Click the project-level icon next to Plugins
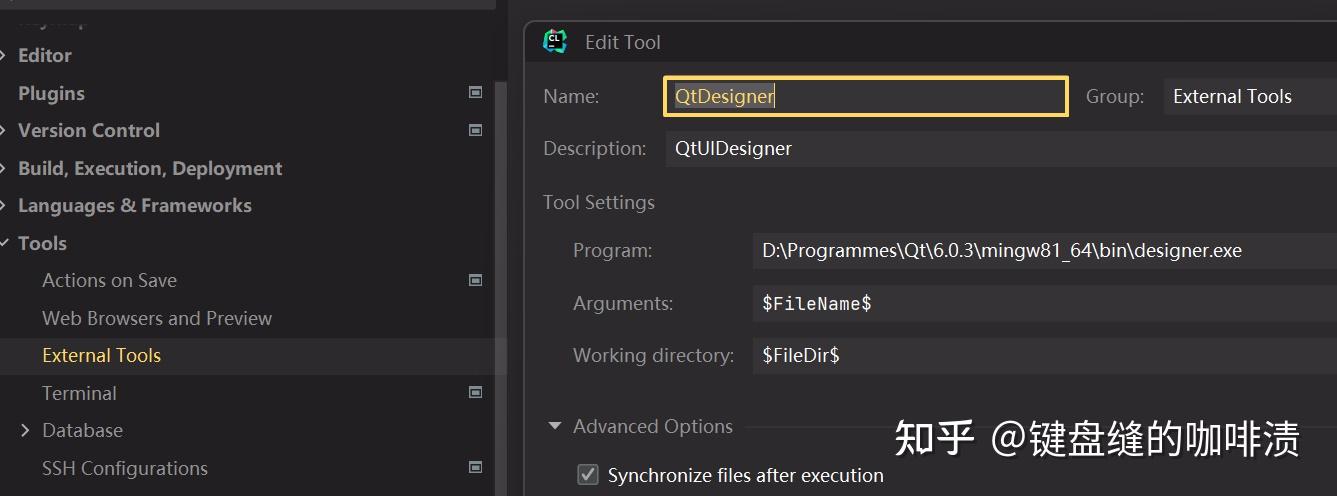The image size is (1337, 496). (x=476, y=93)
